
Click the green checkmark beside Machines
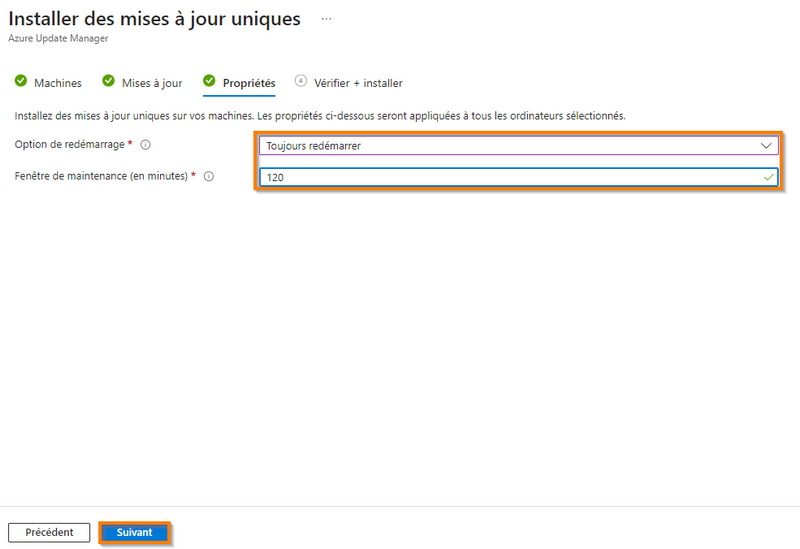point(21,82)
